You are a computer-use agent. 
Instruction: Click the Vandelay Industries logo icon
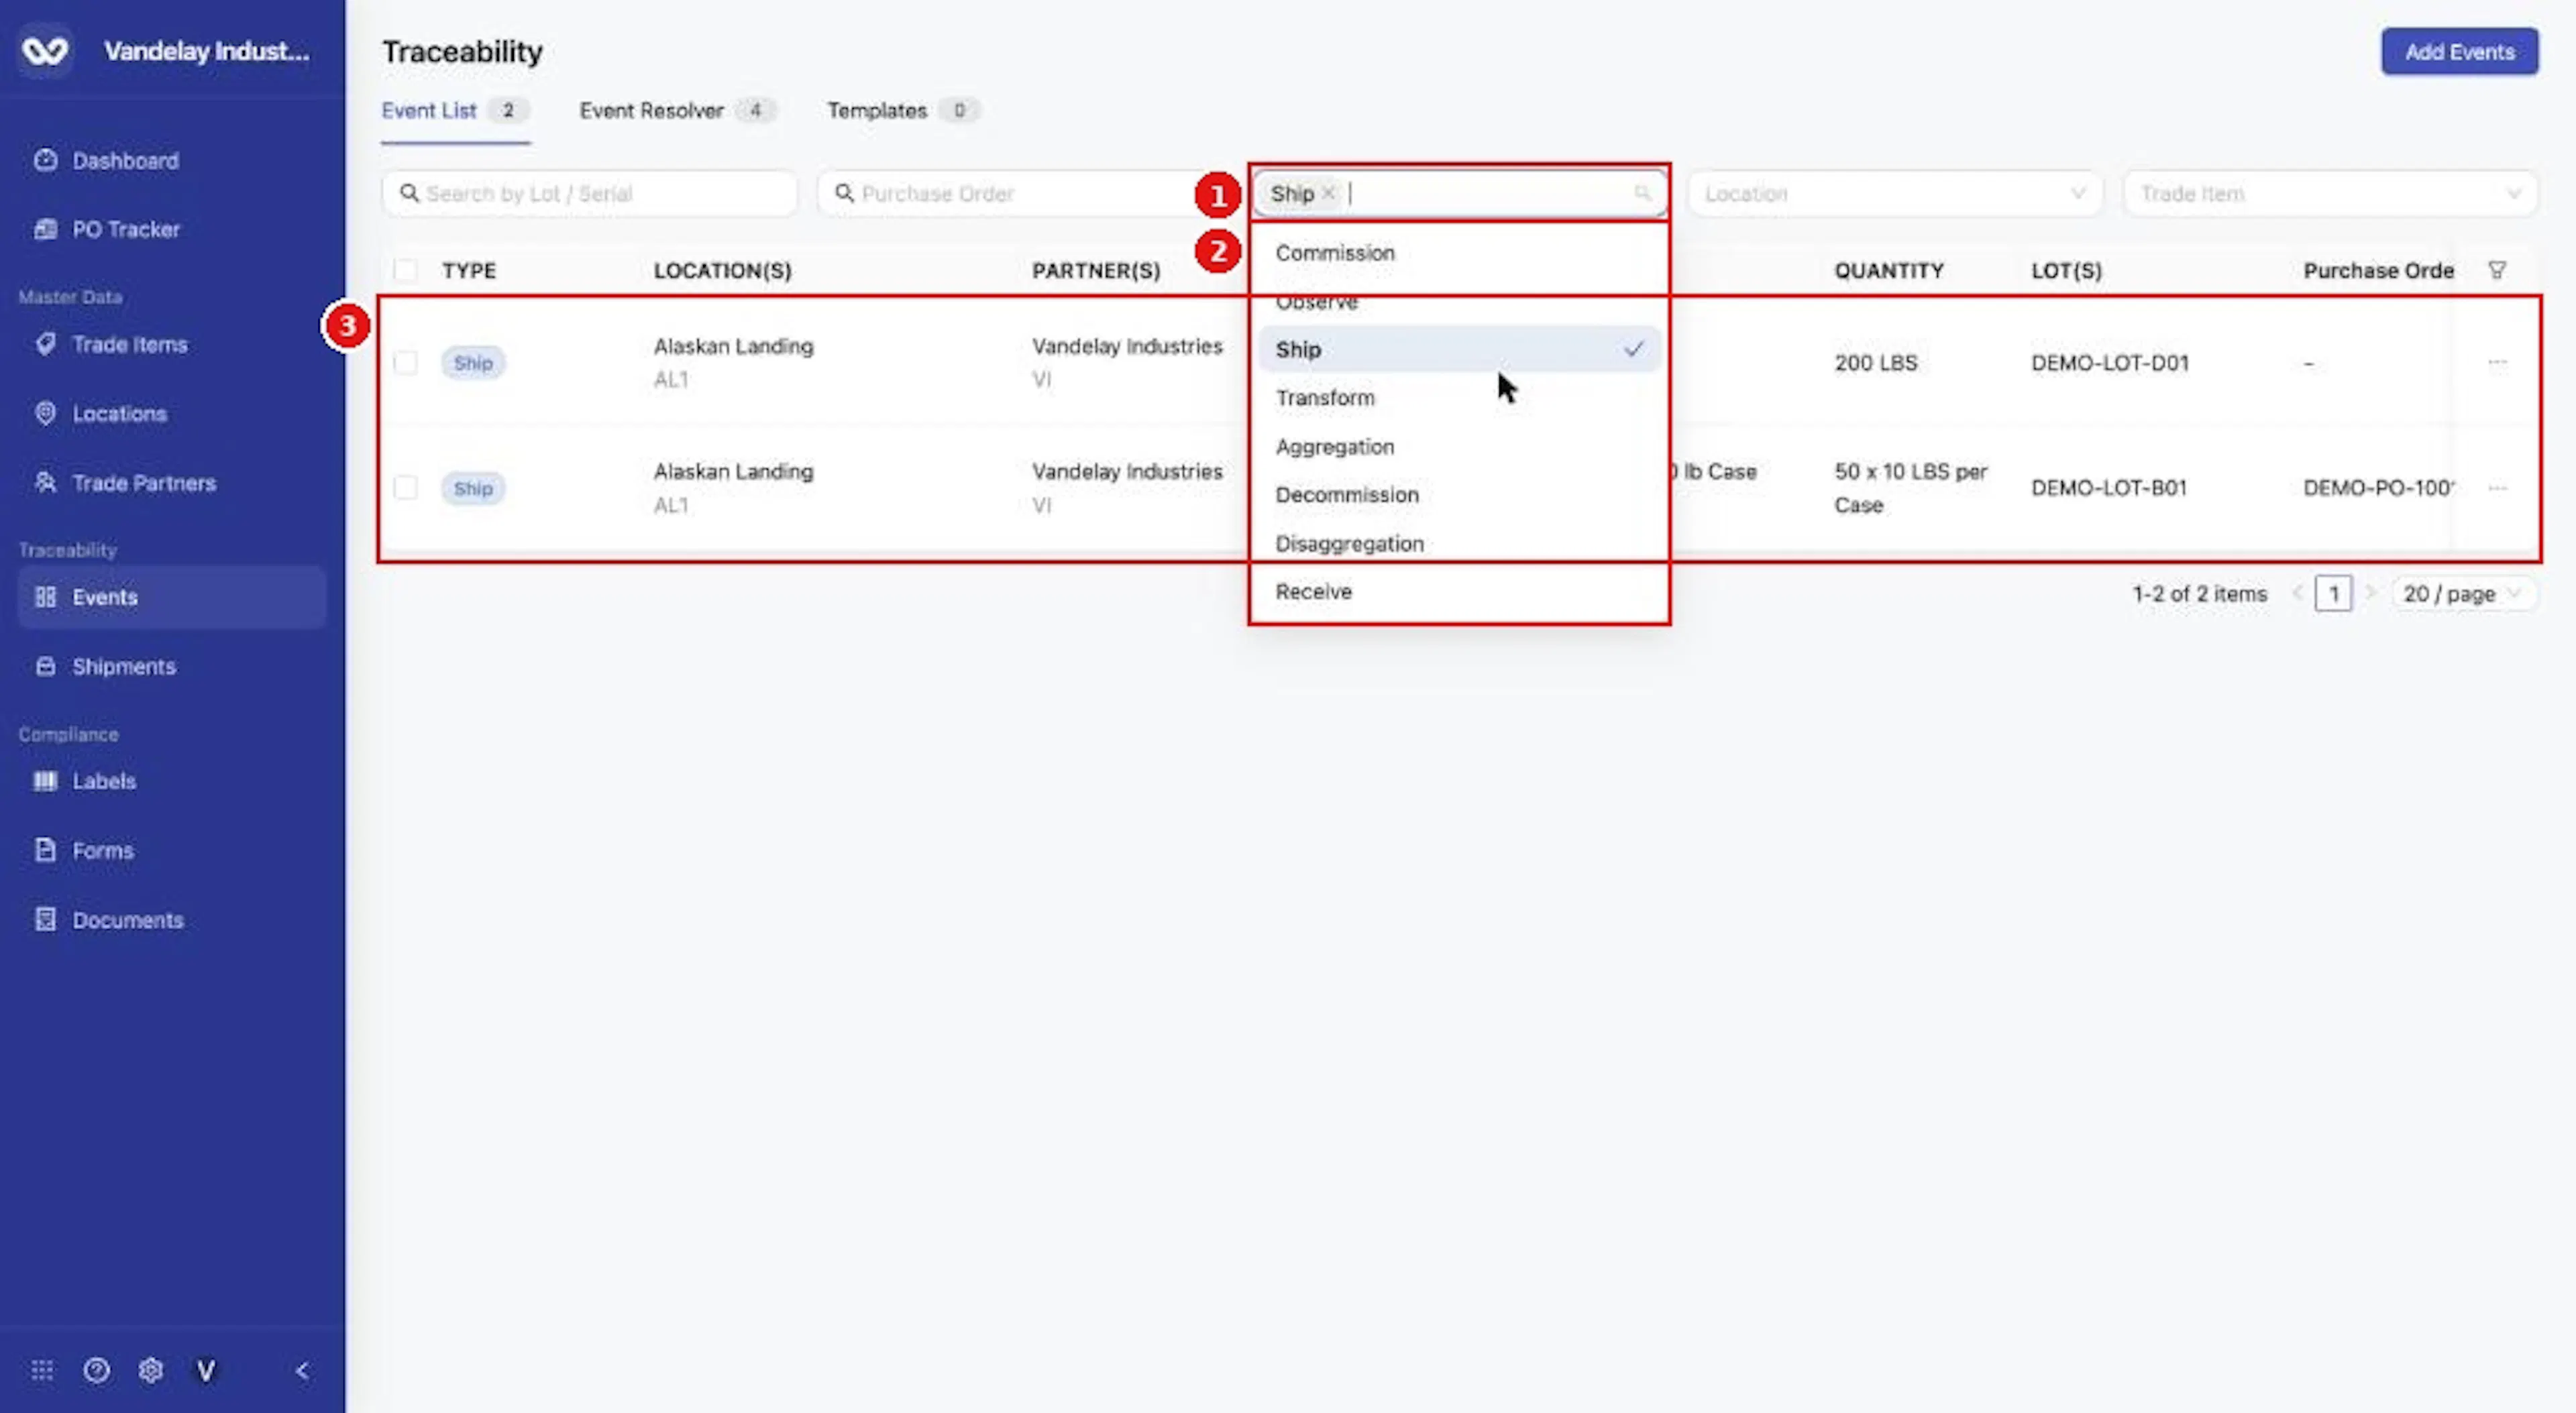[x=45, y=51]
